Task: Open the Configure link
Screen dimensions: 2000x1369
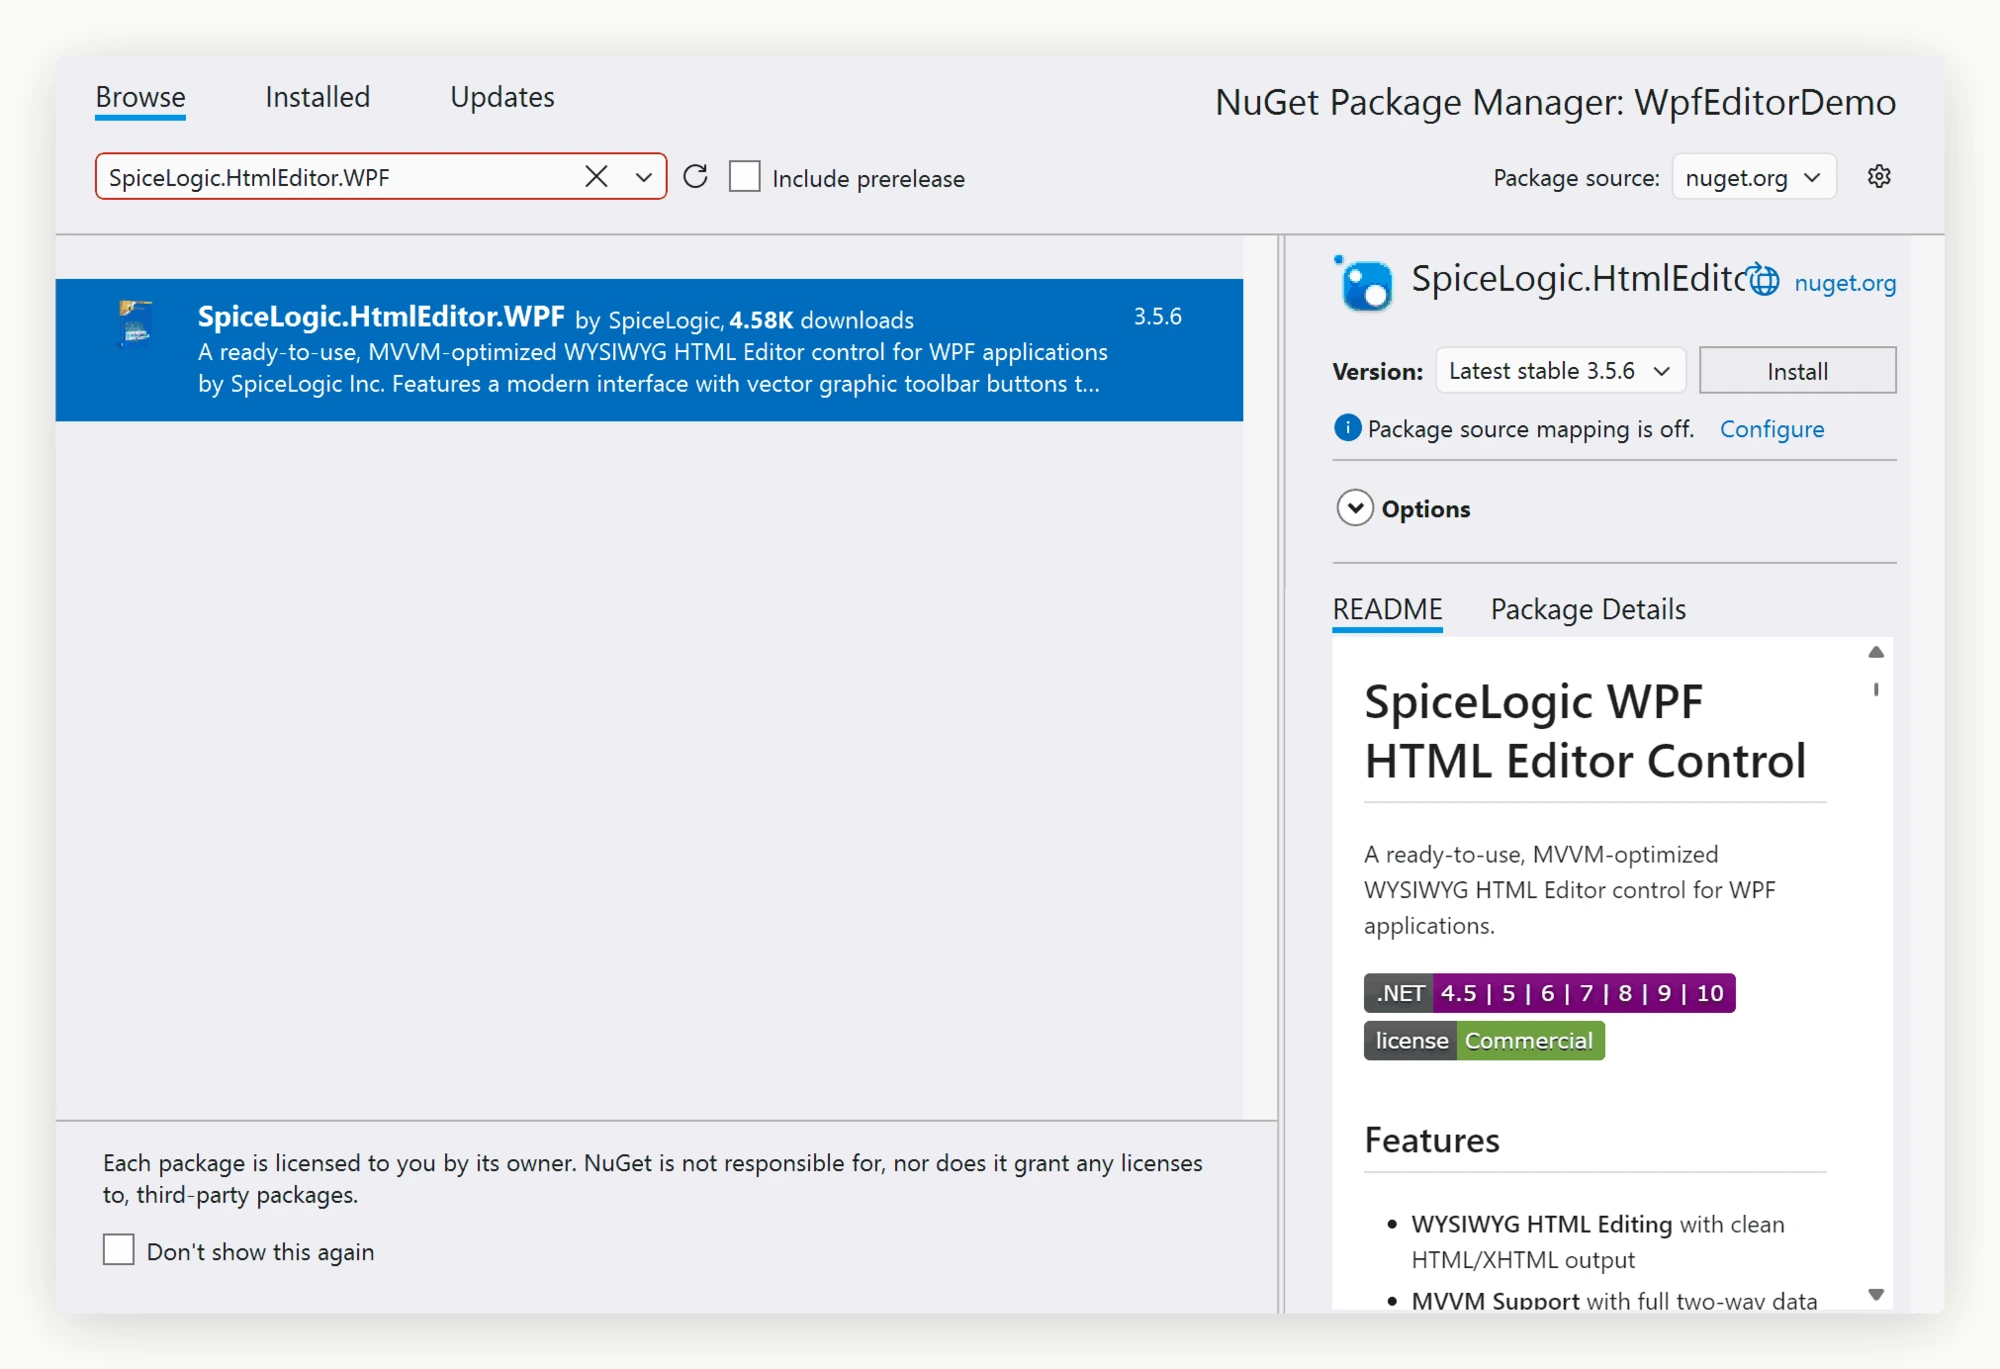Action: pyautogui.click(x=1772, y=429)
